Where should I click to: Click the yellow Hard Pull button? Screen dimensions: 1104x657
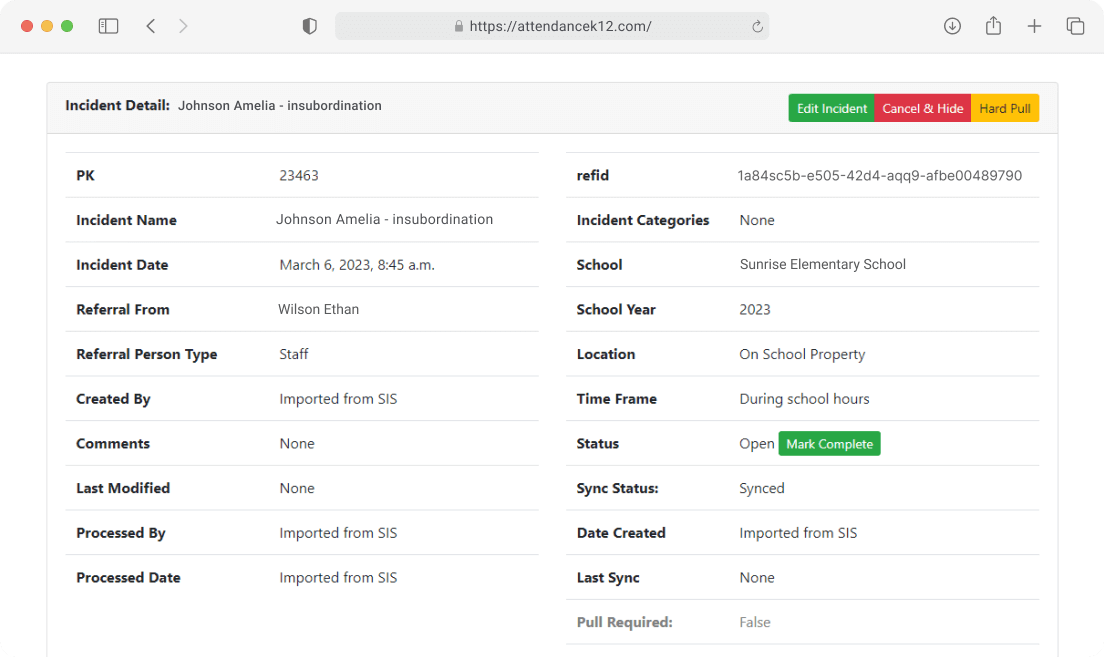click(1005, 108)
